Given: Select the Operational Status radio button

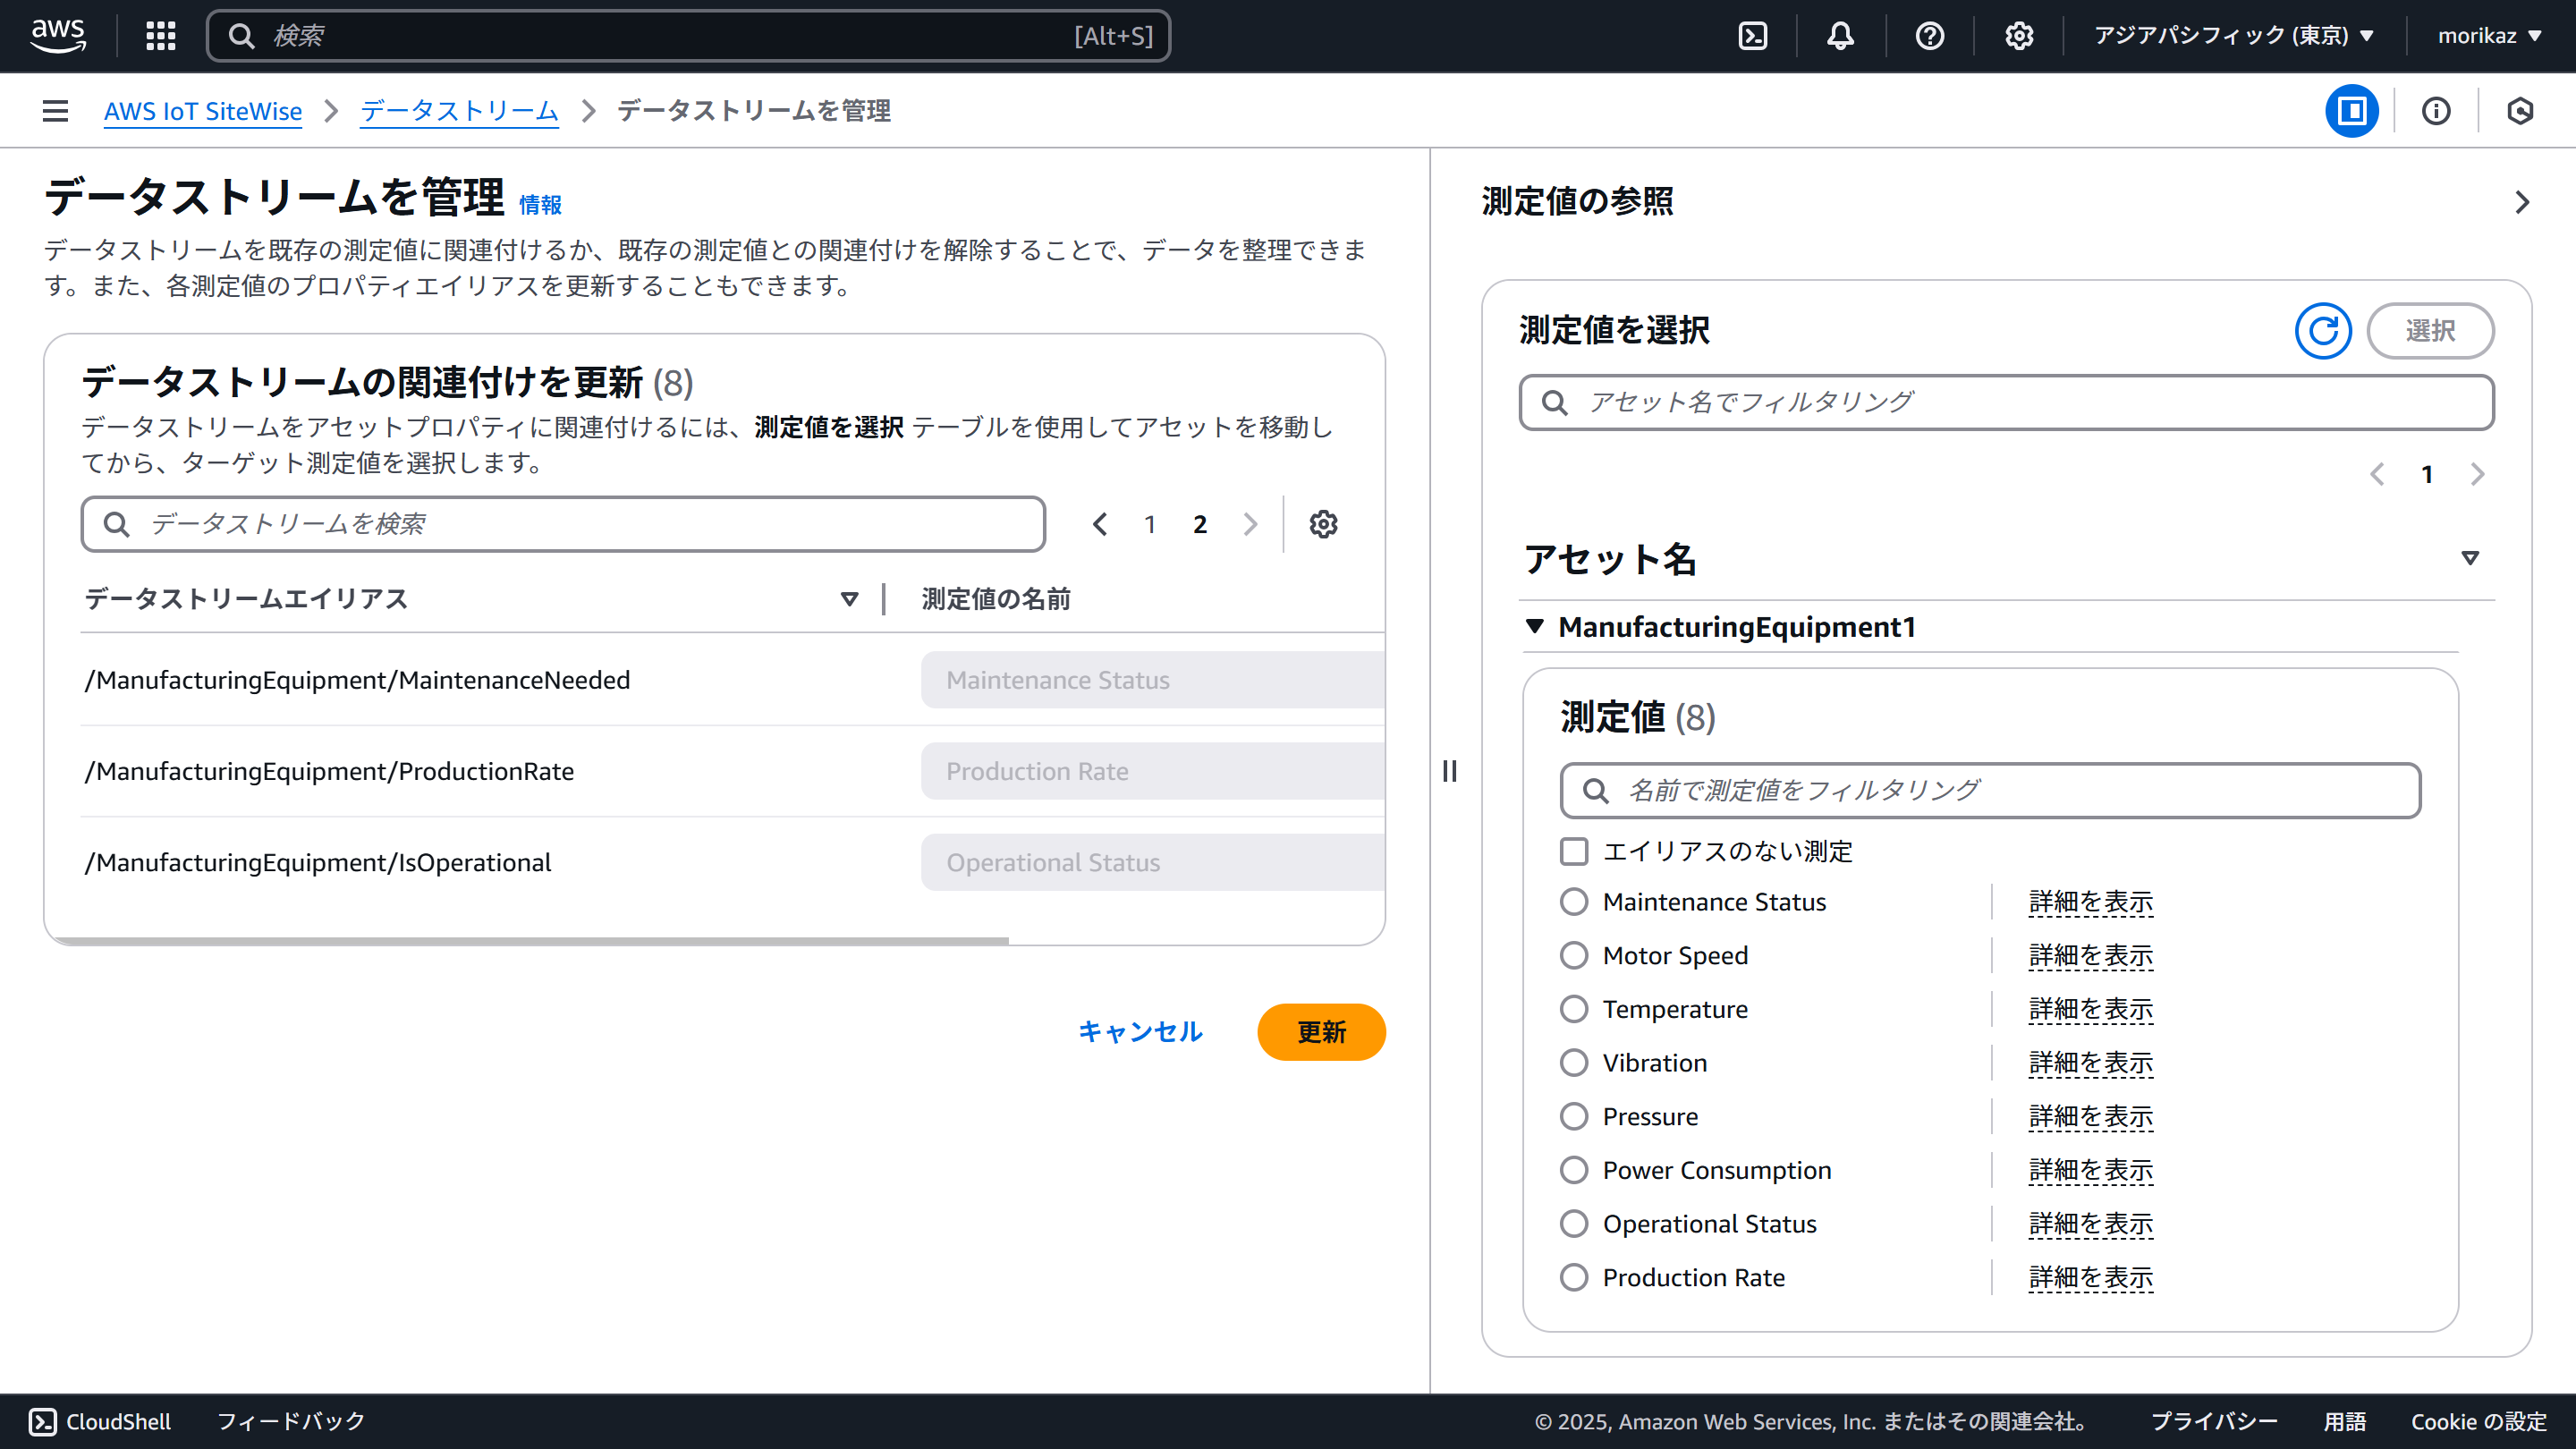Looking at the screenshot, I should (1574, 1224).
